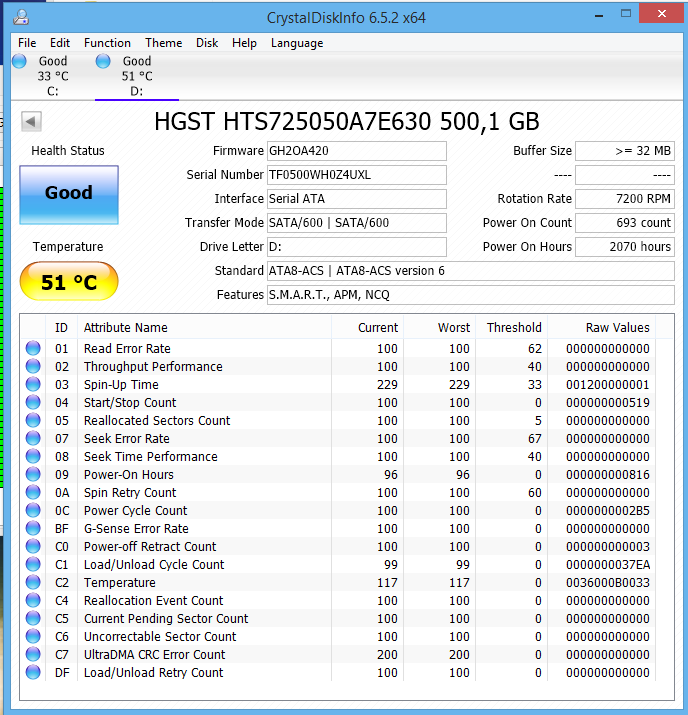Click status orb for Temperature attribute row
The image size is (688, 715).
[33, 582]
